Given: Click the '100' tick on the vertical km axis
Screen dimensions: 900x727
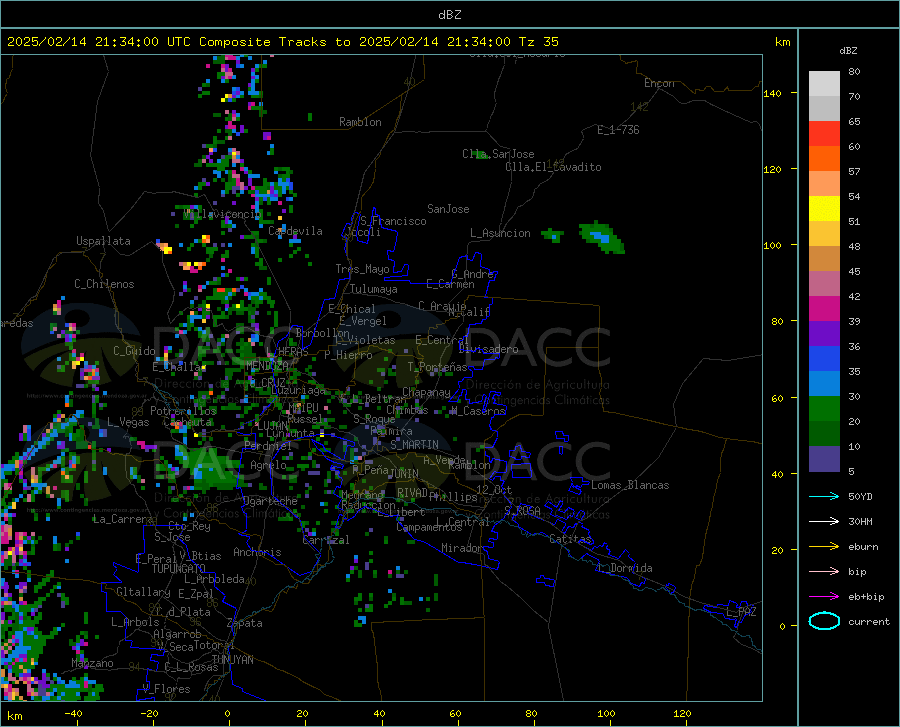Looking at the screenshot, I should 772,245.
